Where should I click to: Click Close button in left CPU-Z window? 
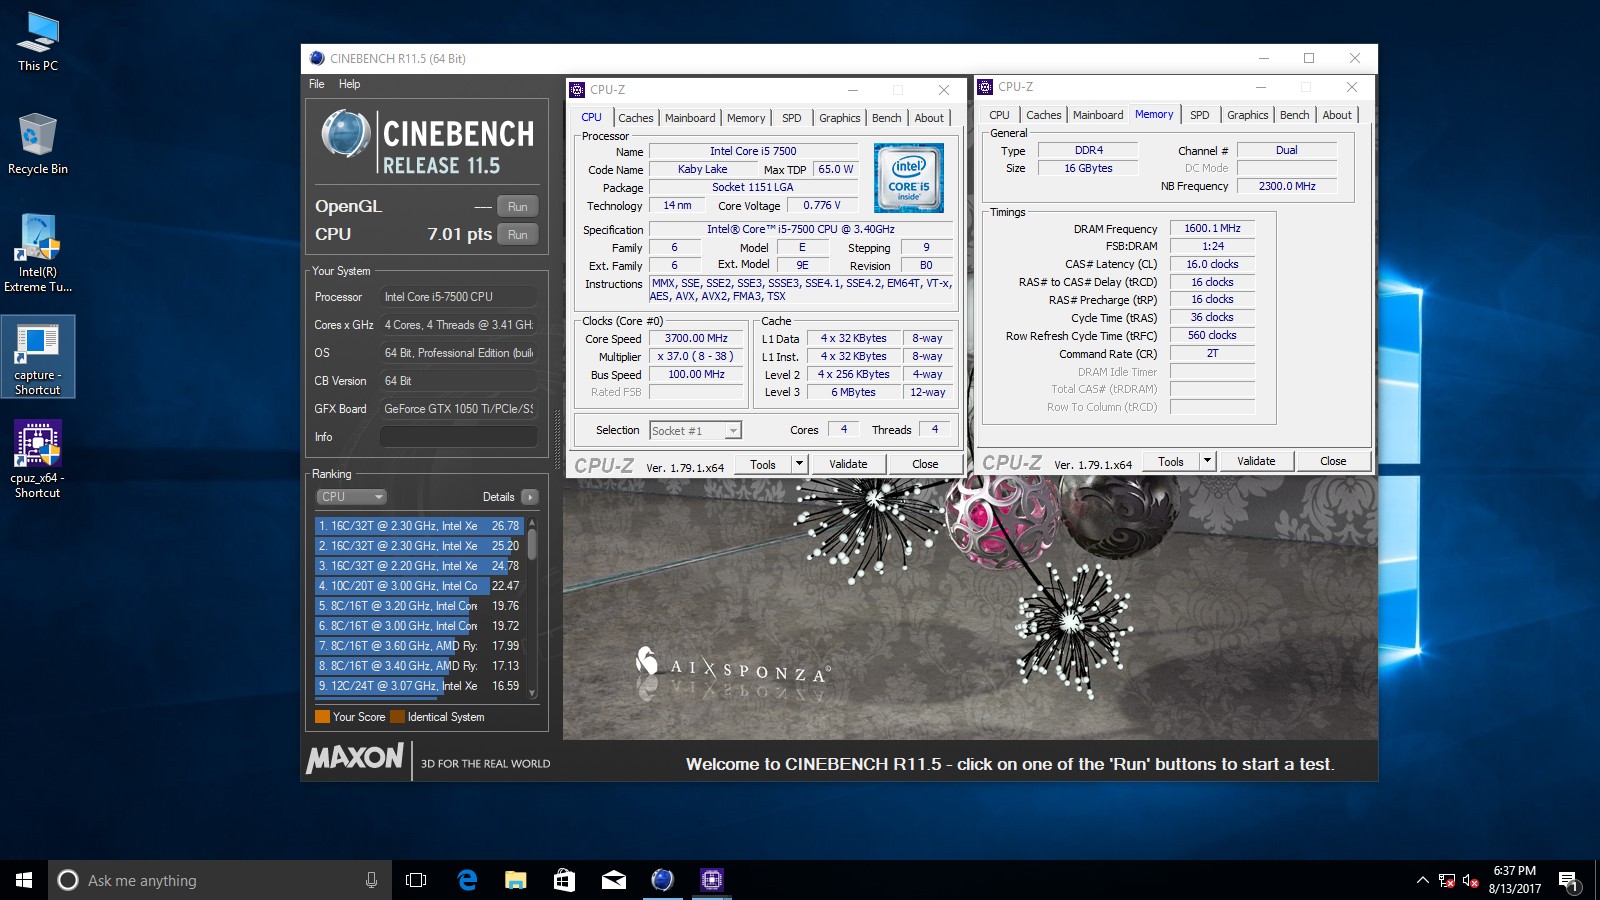[925, 464]
